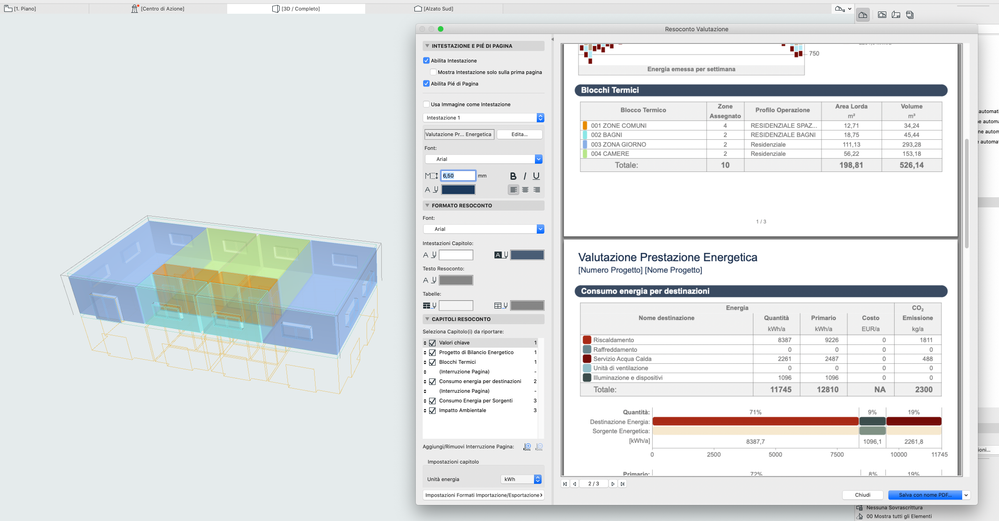Click Testo Resoconto gray color swatch

[x=456, y=280]
